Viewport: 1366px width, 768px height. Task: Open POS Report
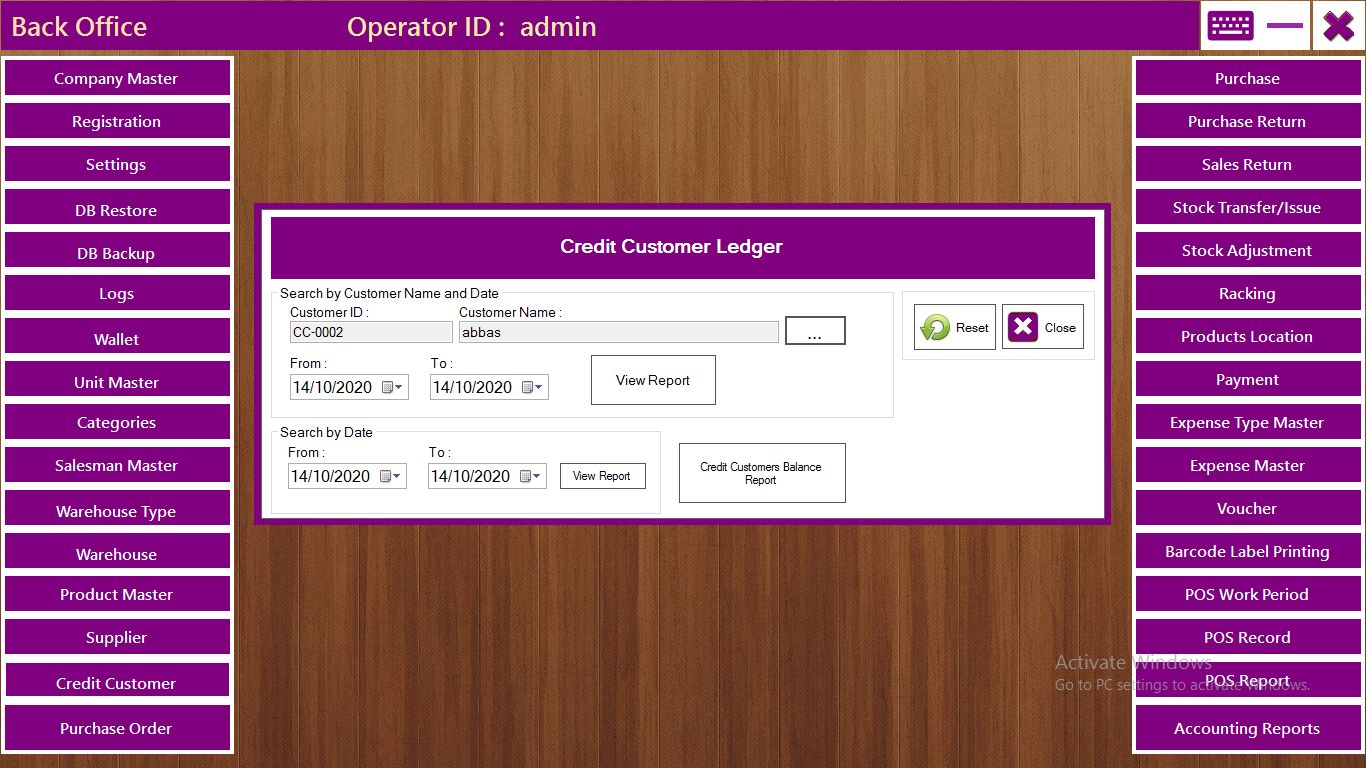pyautogui.click(x=1247, y=680)
